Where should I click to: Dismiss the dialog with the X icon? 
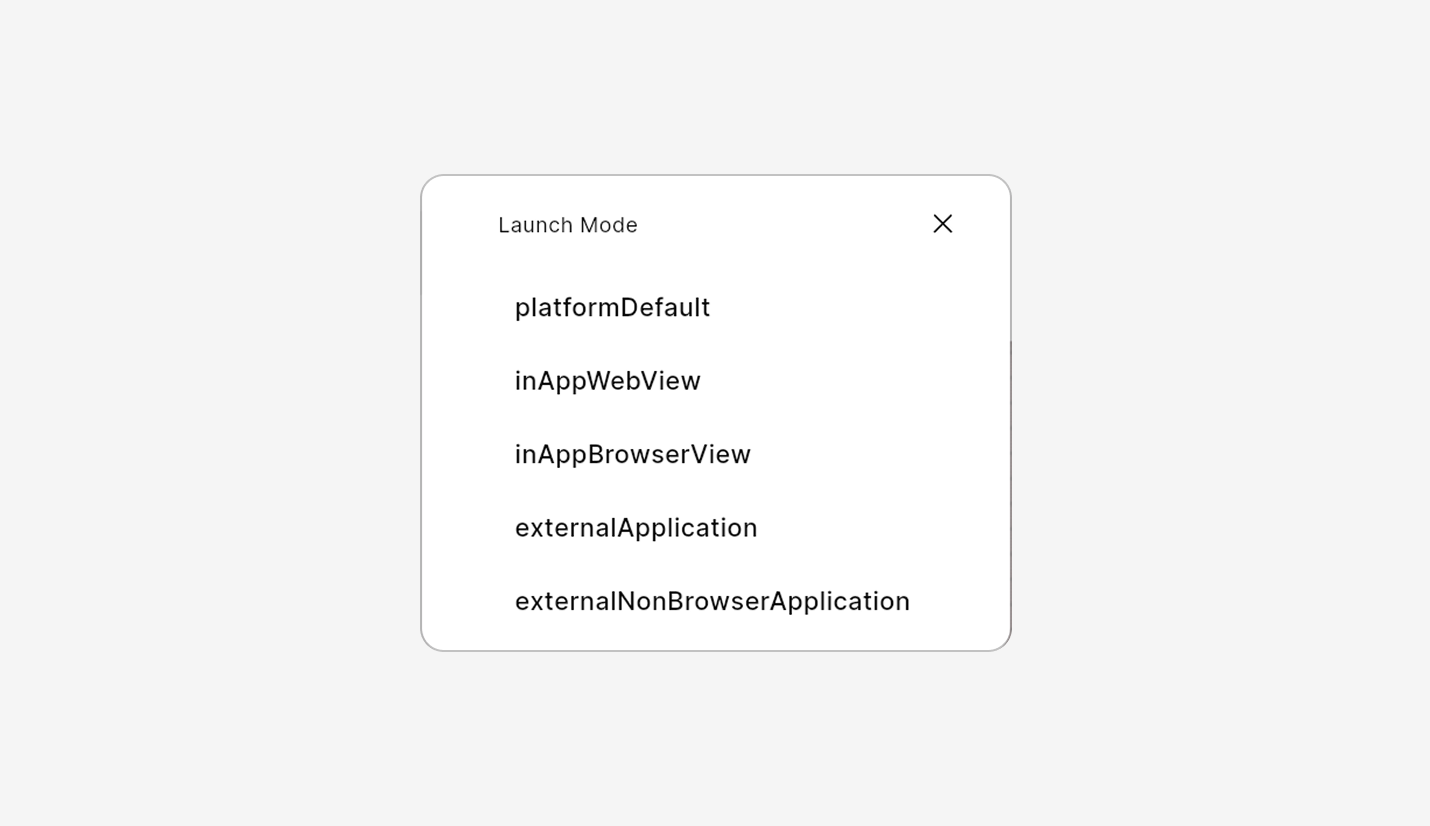click(x=942, y=224)
